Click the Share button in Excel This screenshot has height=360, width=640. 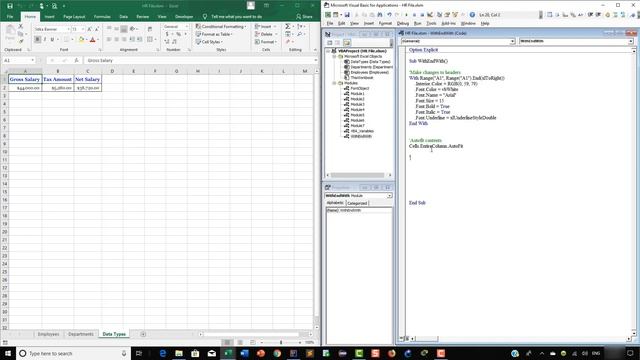coord(304,17)
